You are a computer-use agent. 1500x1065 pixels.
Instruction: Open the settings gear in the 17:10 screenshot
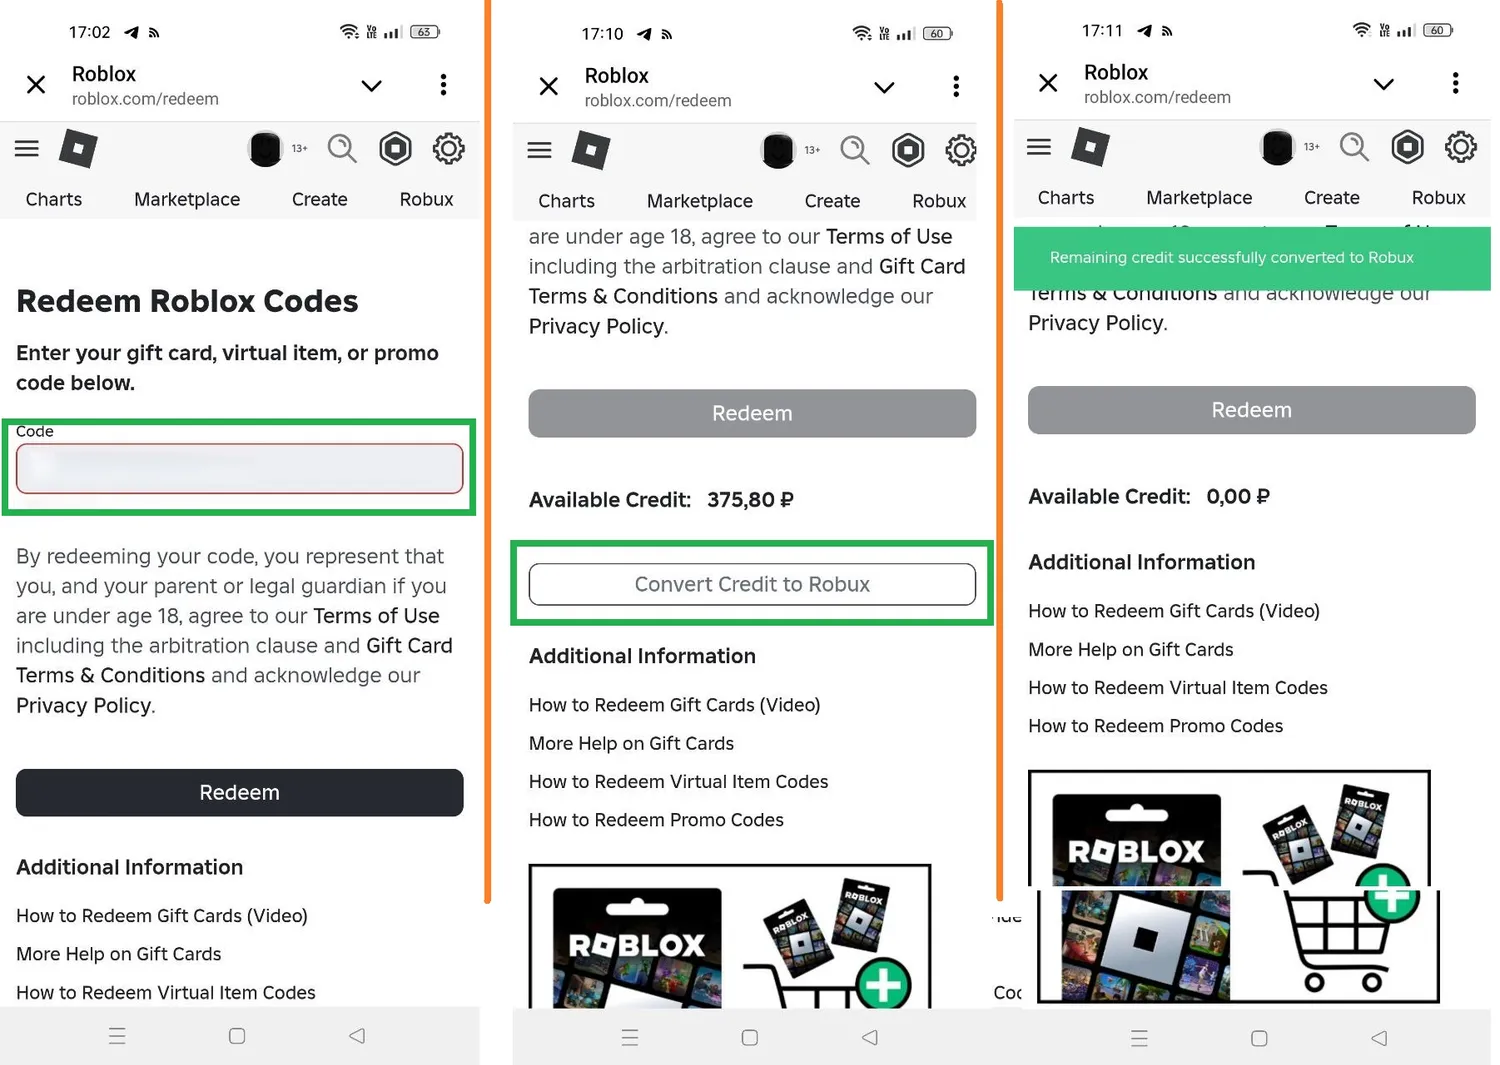coord(961,151)
